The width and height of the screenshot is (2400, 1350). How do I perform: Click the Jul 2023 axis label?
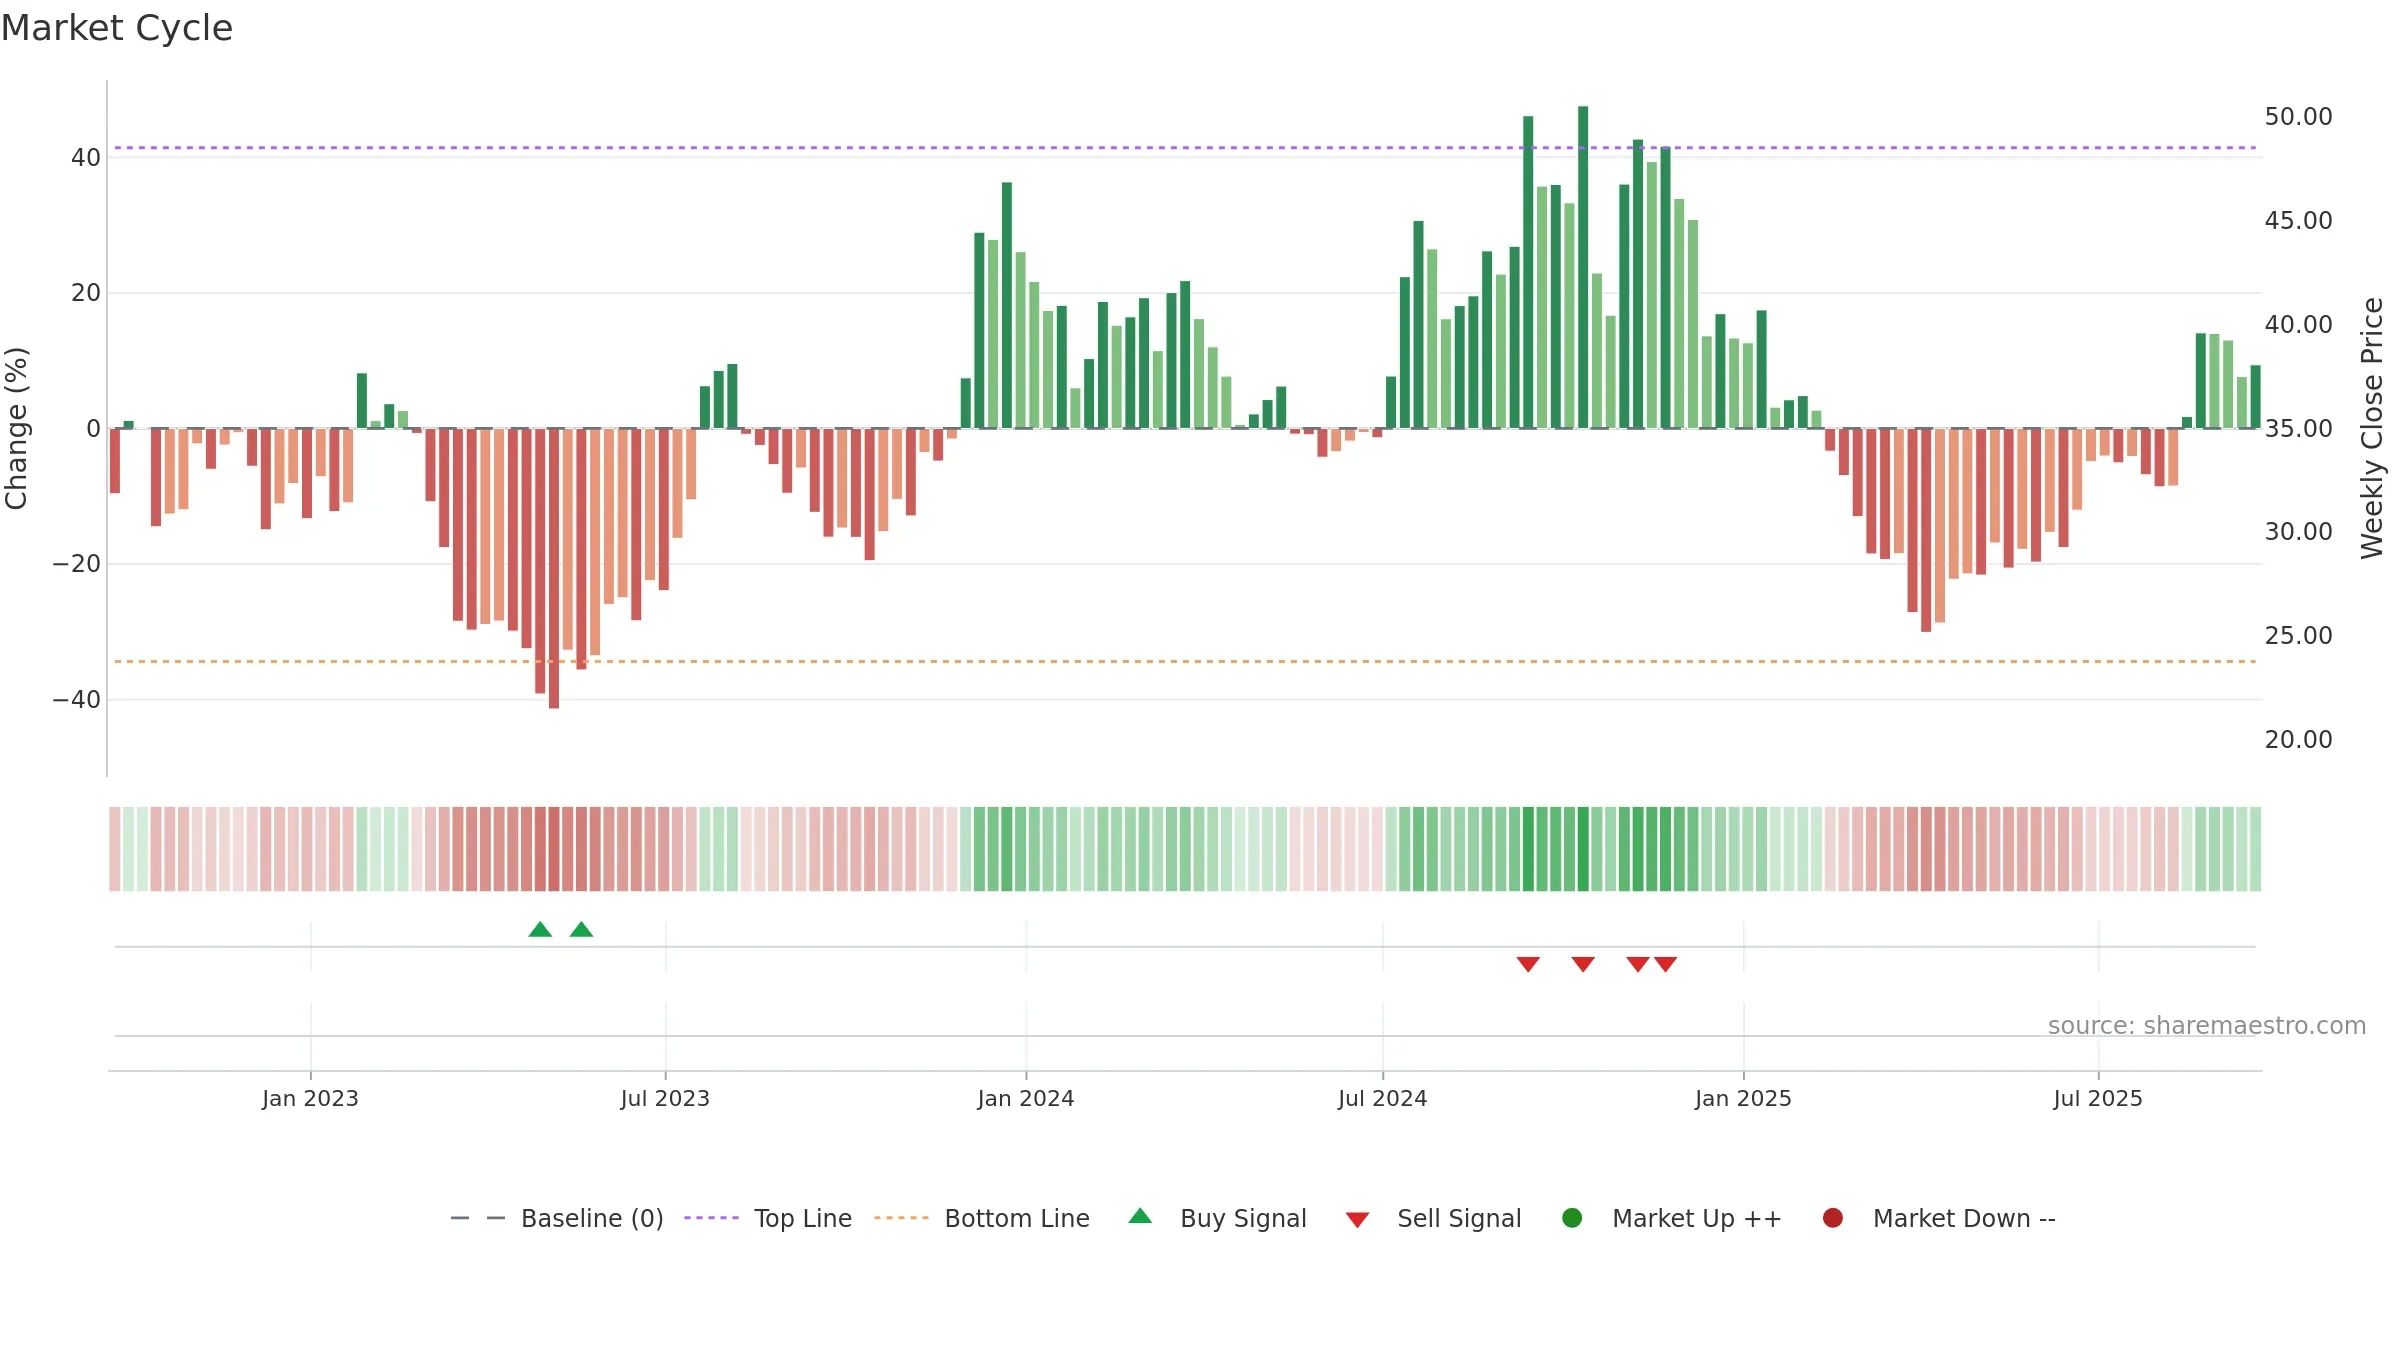665,1098
